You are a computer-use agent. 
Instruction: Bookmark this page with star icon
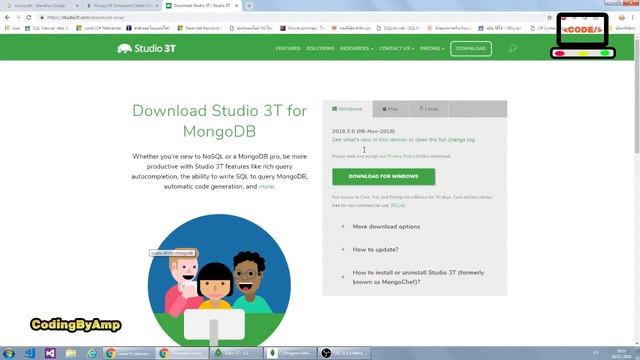tap(549, 18)
